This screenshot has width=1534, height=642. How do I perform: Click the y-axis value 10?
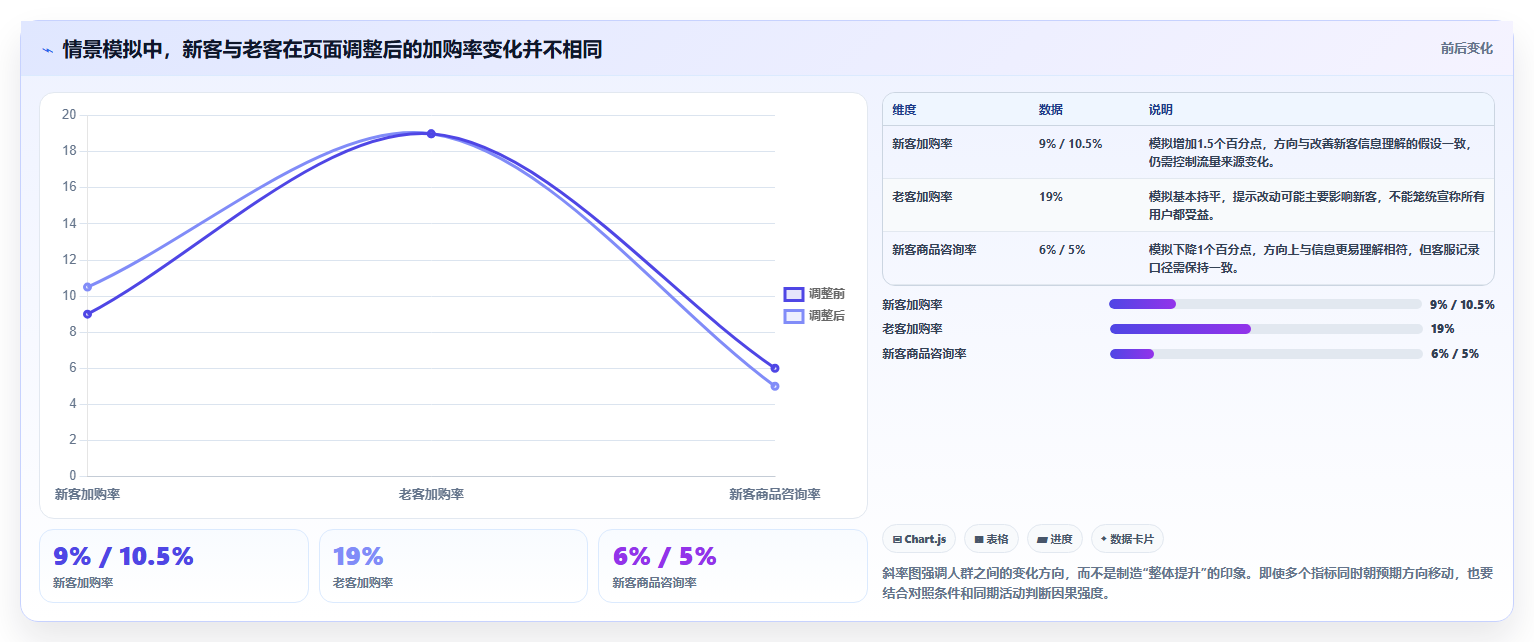(69, 295)
